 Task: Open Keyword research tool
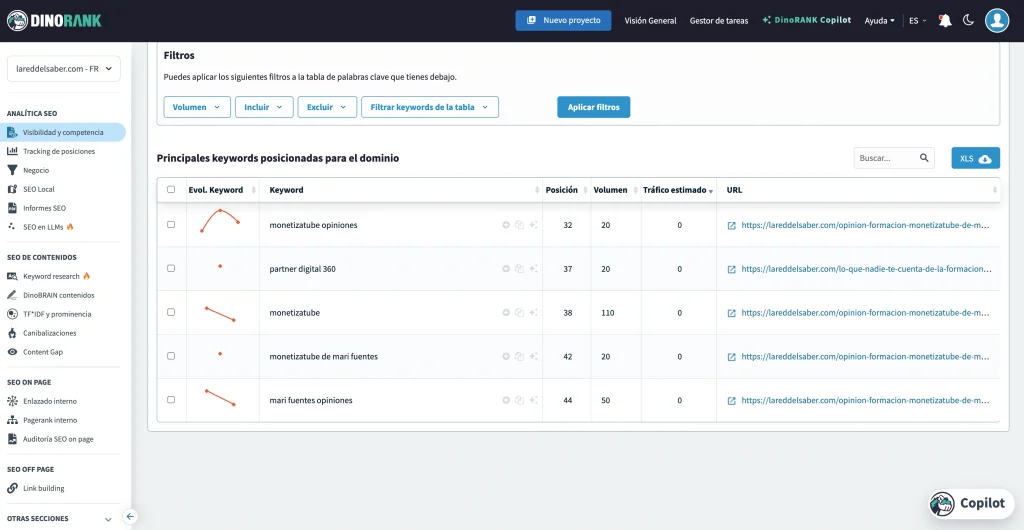coord(51,276)
